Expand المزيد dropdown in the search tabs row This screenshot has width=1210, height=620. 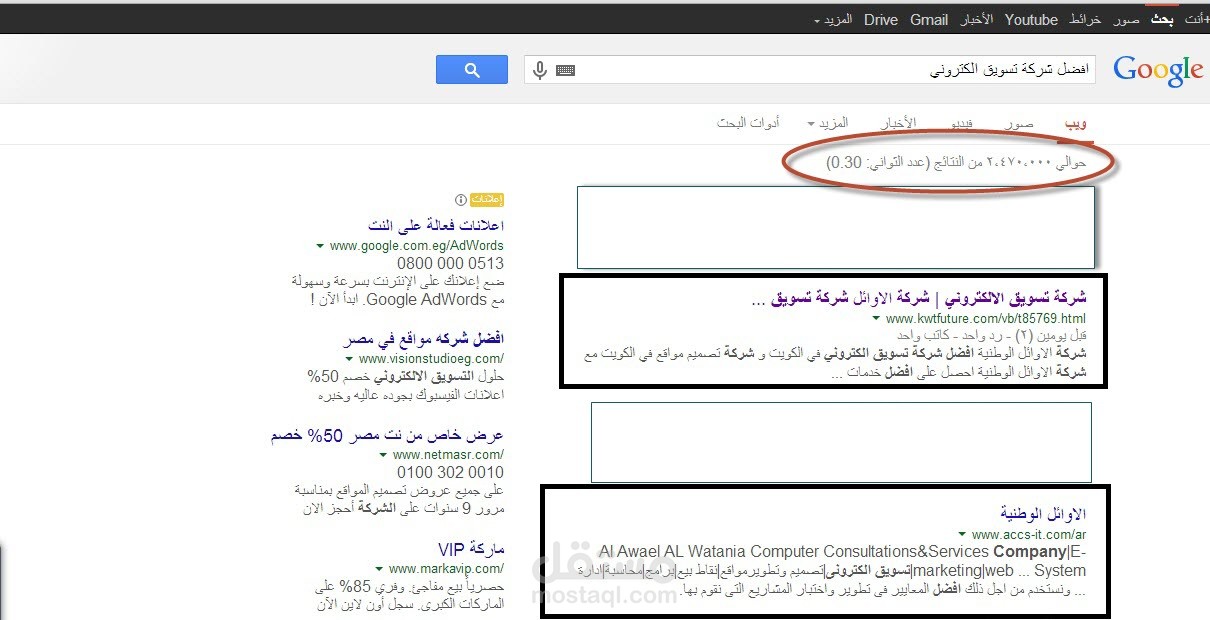coord(827,123)
